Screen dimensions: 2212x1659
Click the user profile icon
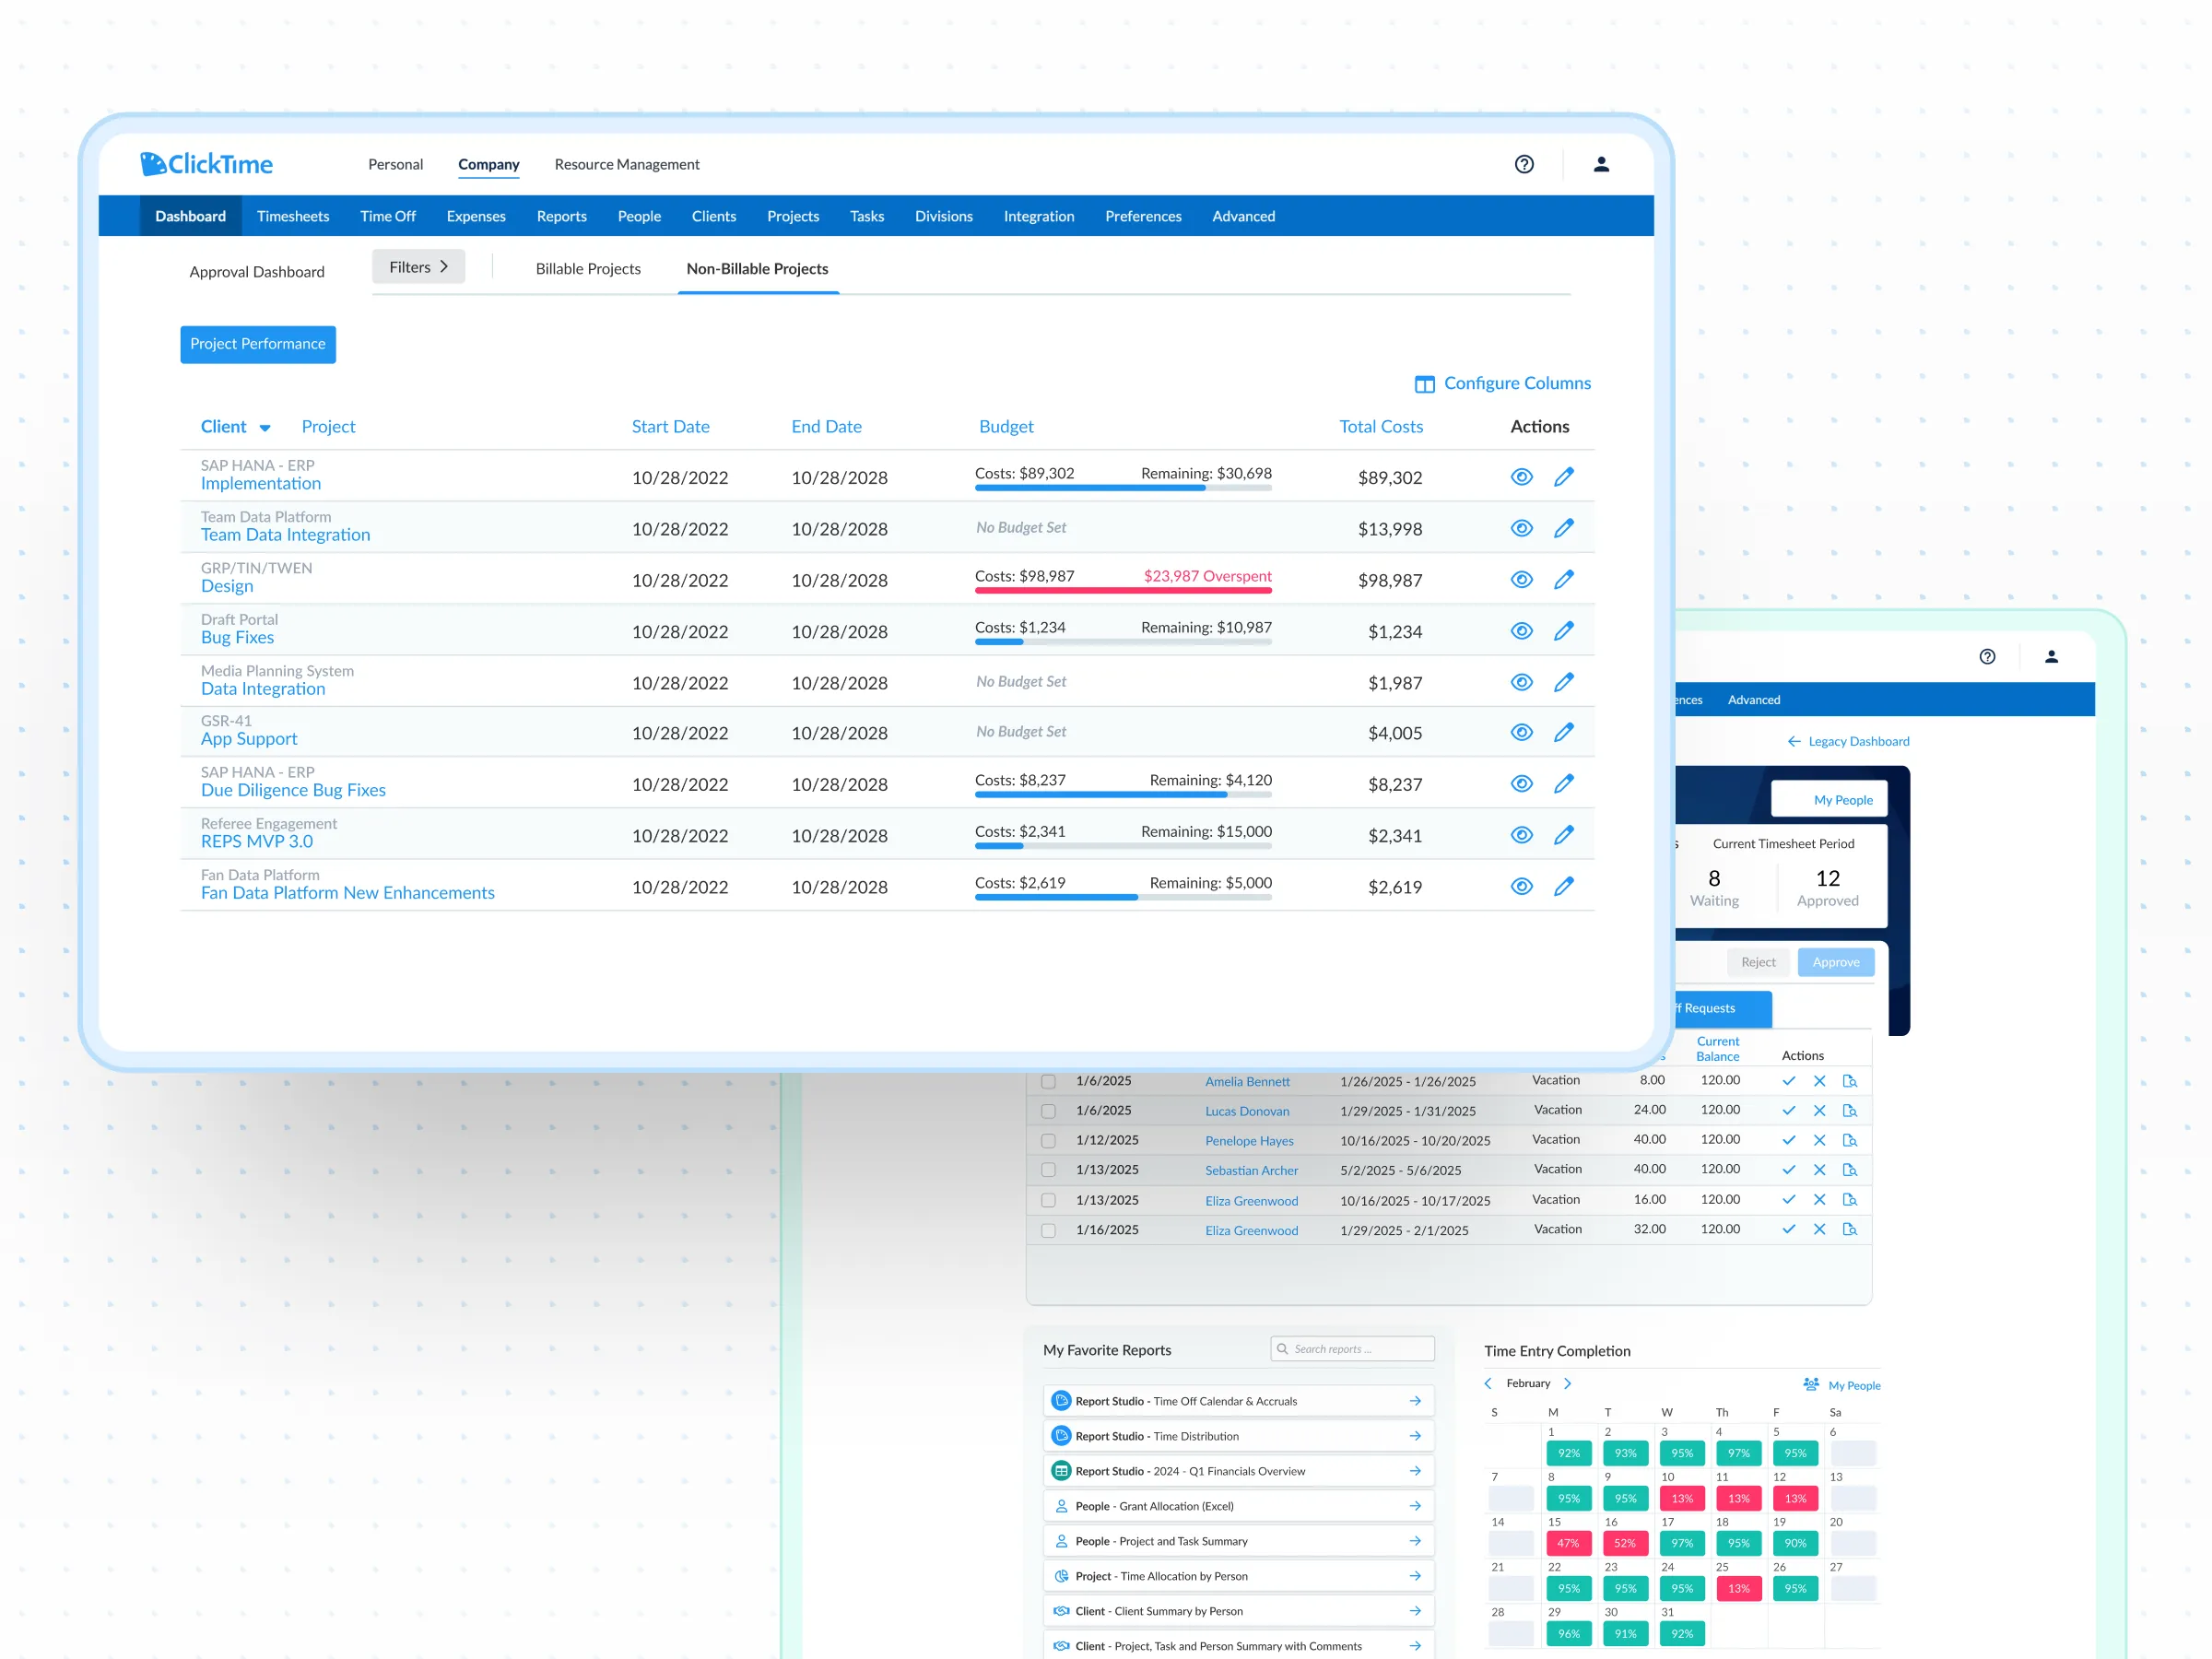point(1600,164)
